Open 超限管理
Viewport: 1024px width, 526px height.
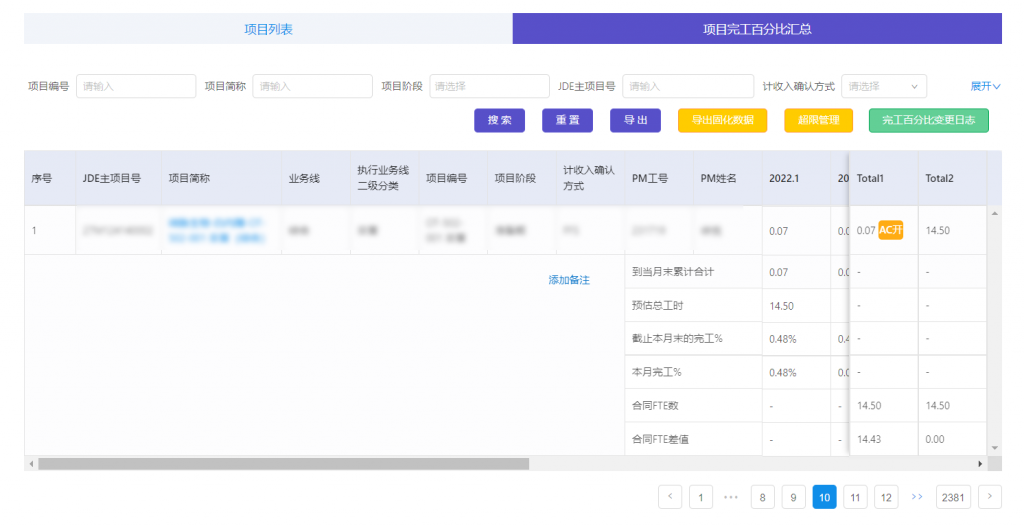point(818,120)
